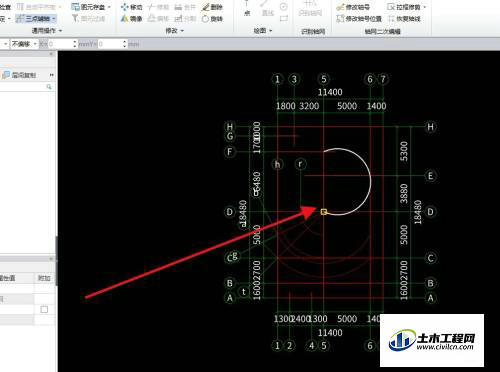Click the Y offset spinner arrows
This screenshot has height=372, width=500.
(x=125, y=44)
